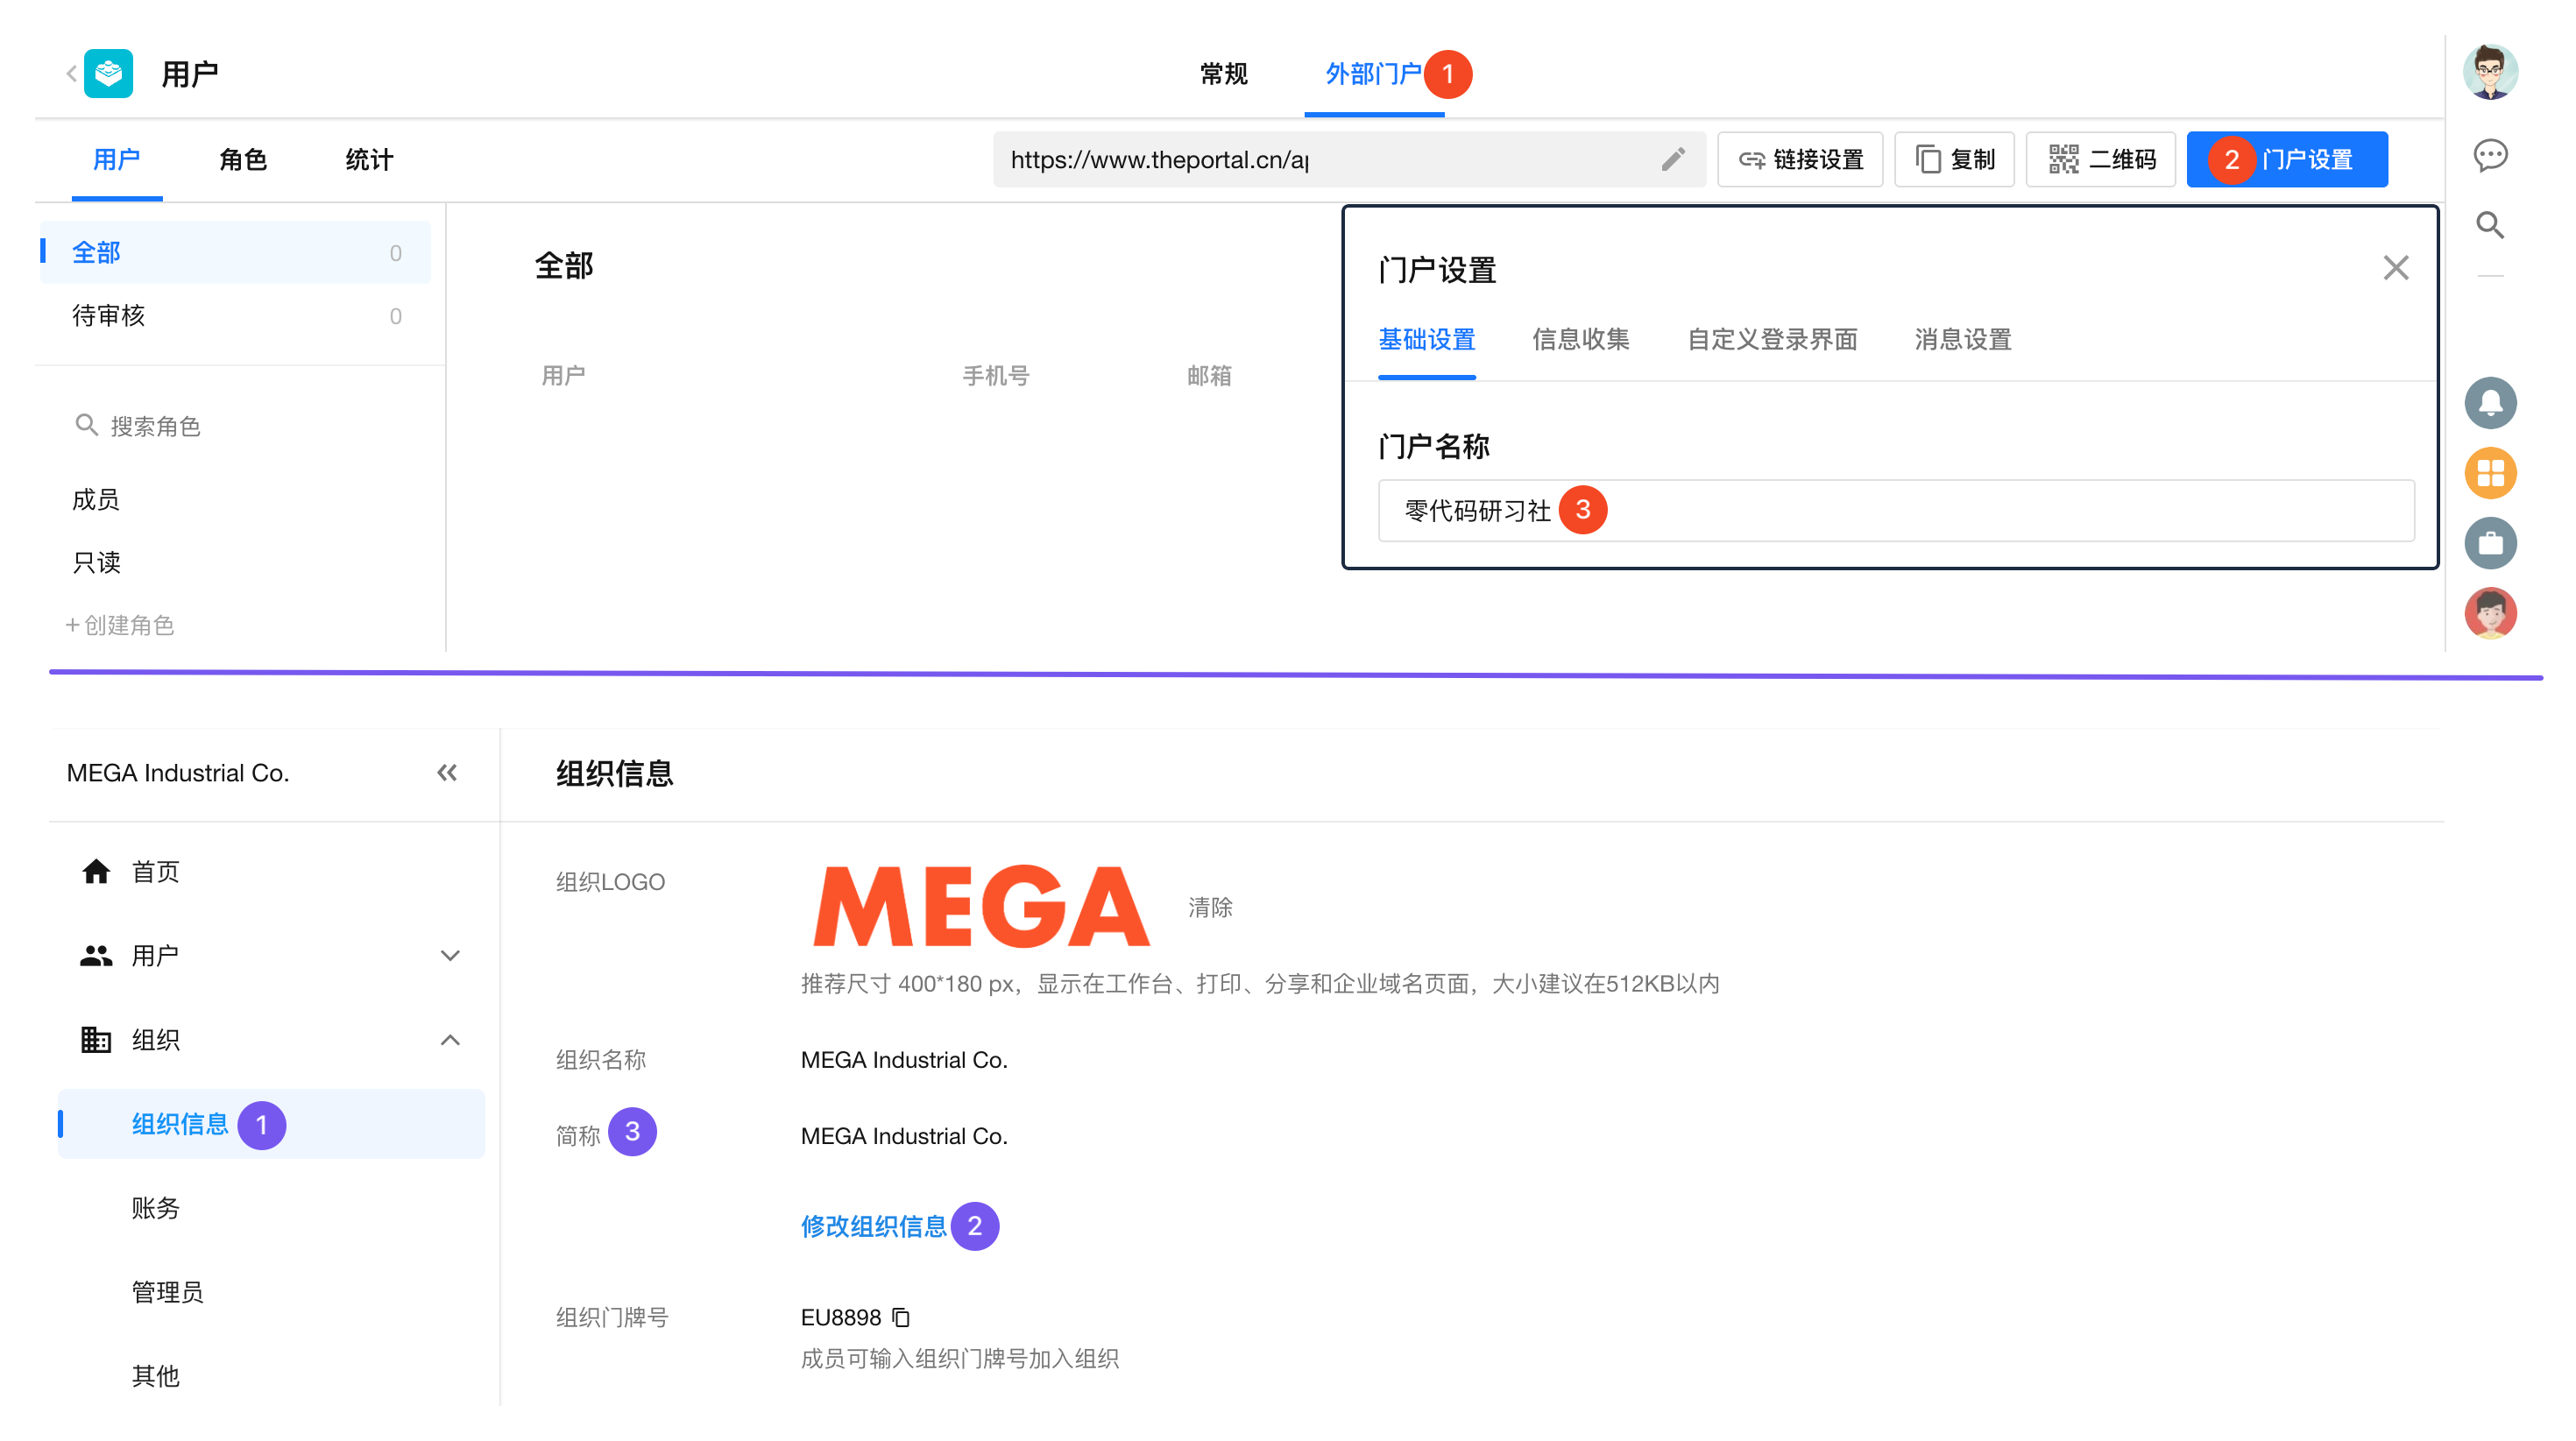Image resolution: width=2576 pixels, height=1441 pixels.
Task: Click the 二维码 button
Action: coord(2100,159)
